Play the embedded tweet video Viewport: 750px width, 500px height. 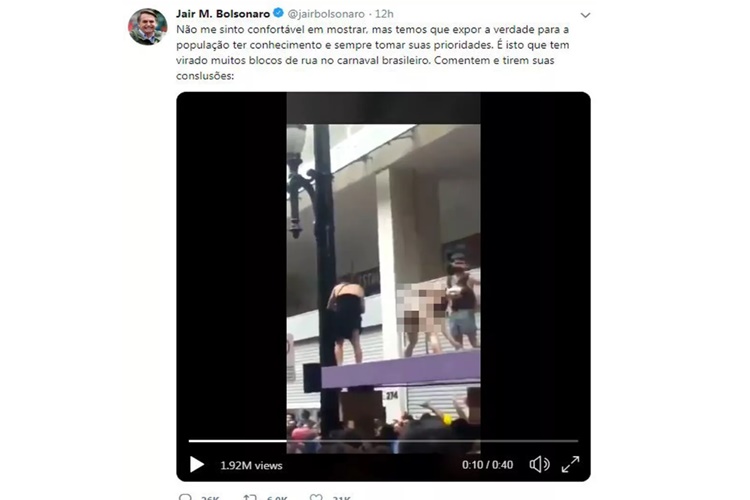pyautogui.click(x=197, y=464)
